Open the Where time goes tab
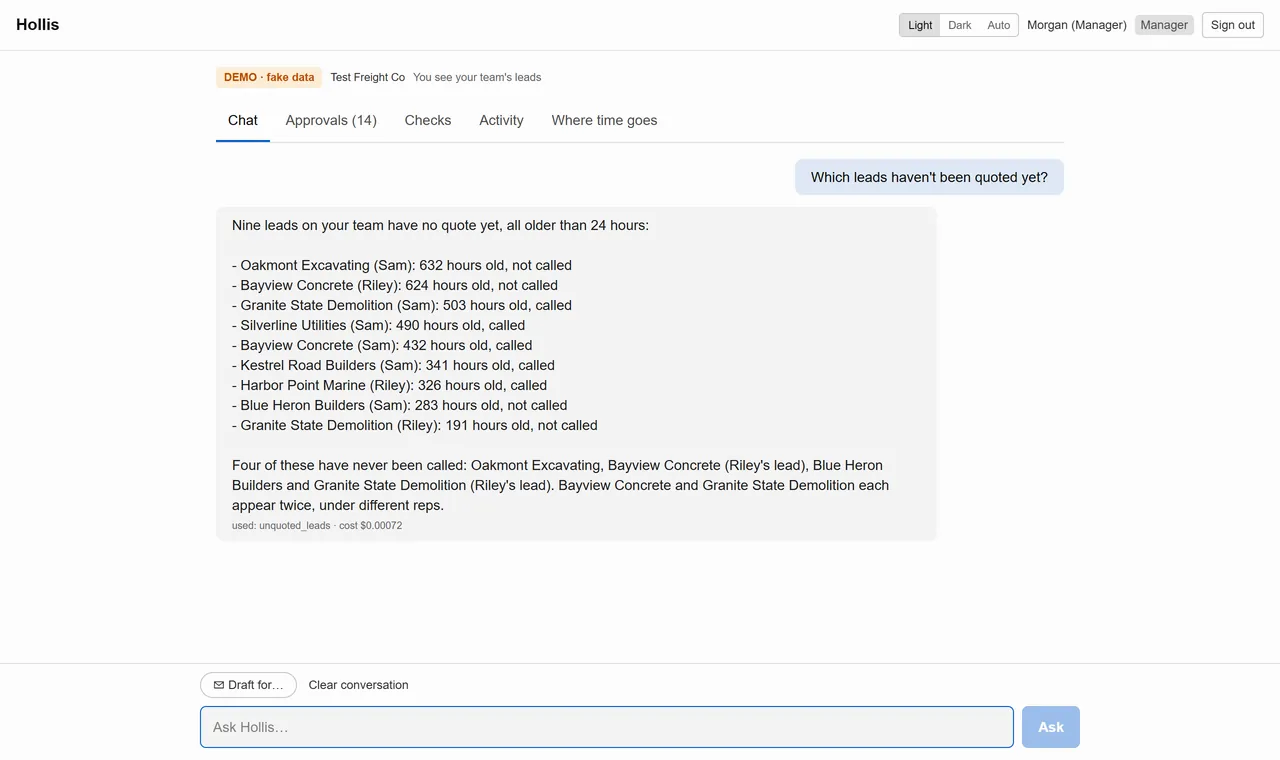This screenshot has height=760, width=1280. tap(604, 120)
